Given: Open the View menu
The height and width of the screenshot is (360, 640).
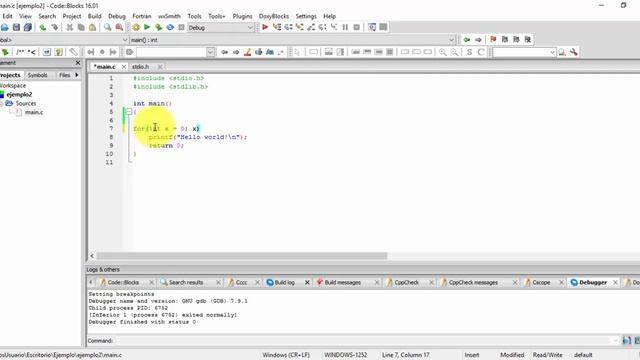Looking at the screenshot, I should 25,16.
